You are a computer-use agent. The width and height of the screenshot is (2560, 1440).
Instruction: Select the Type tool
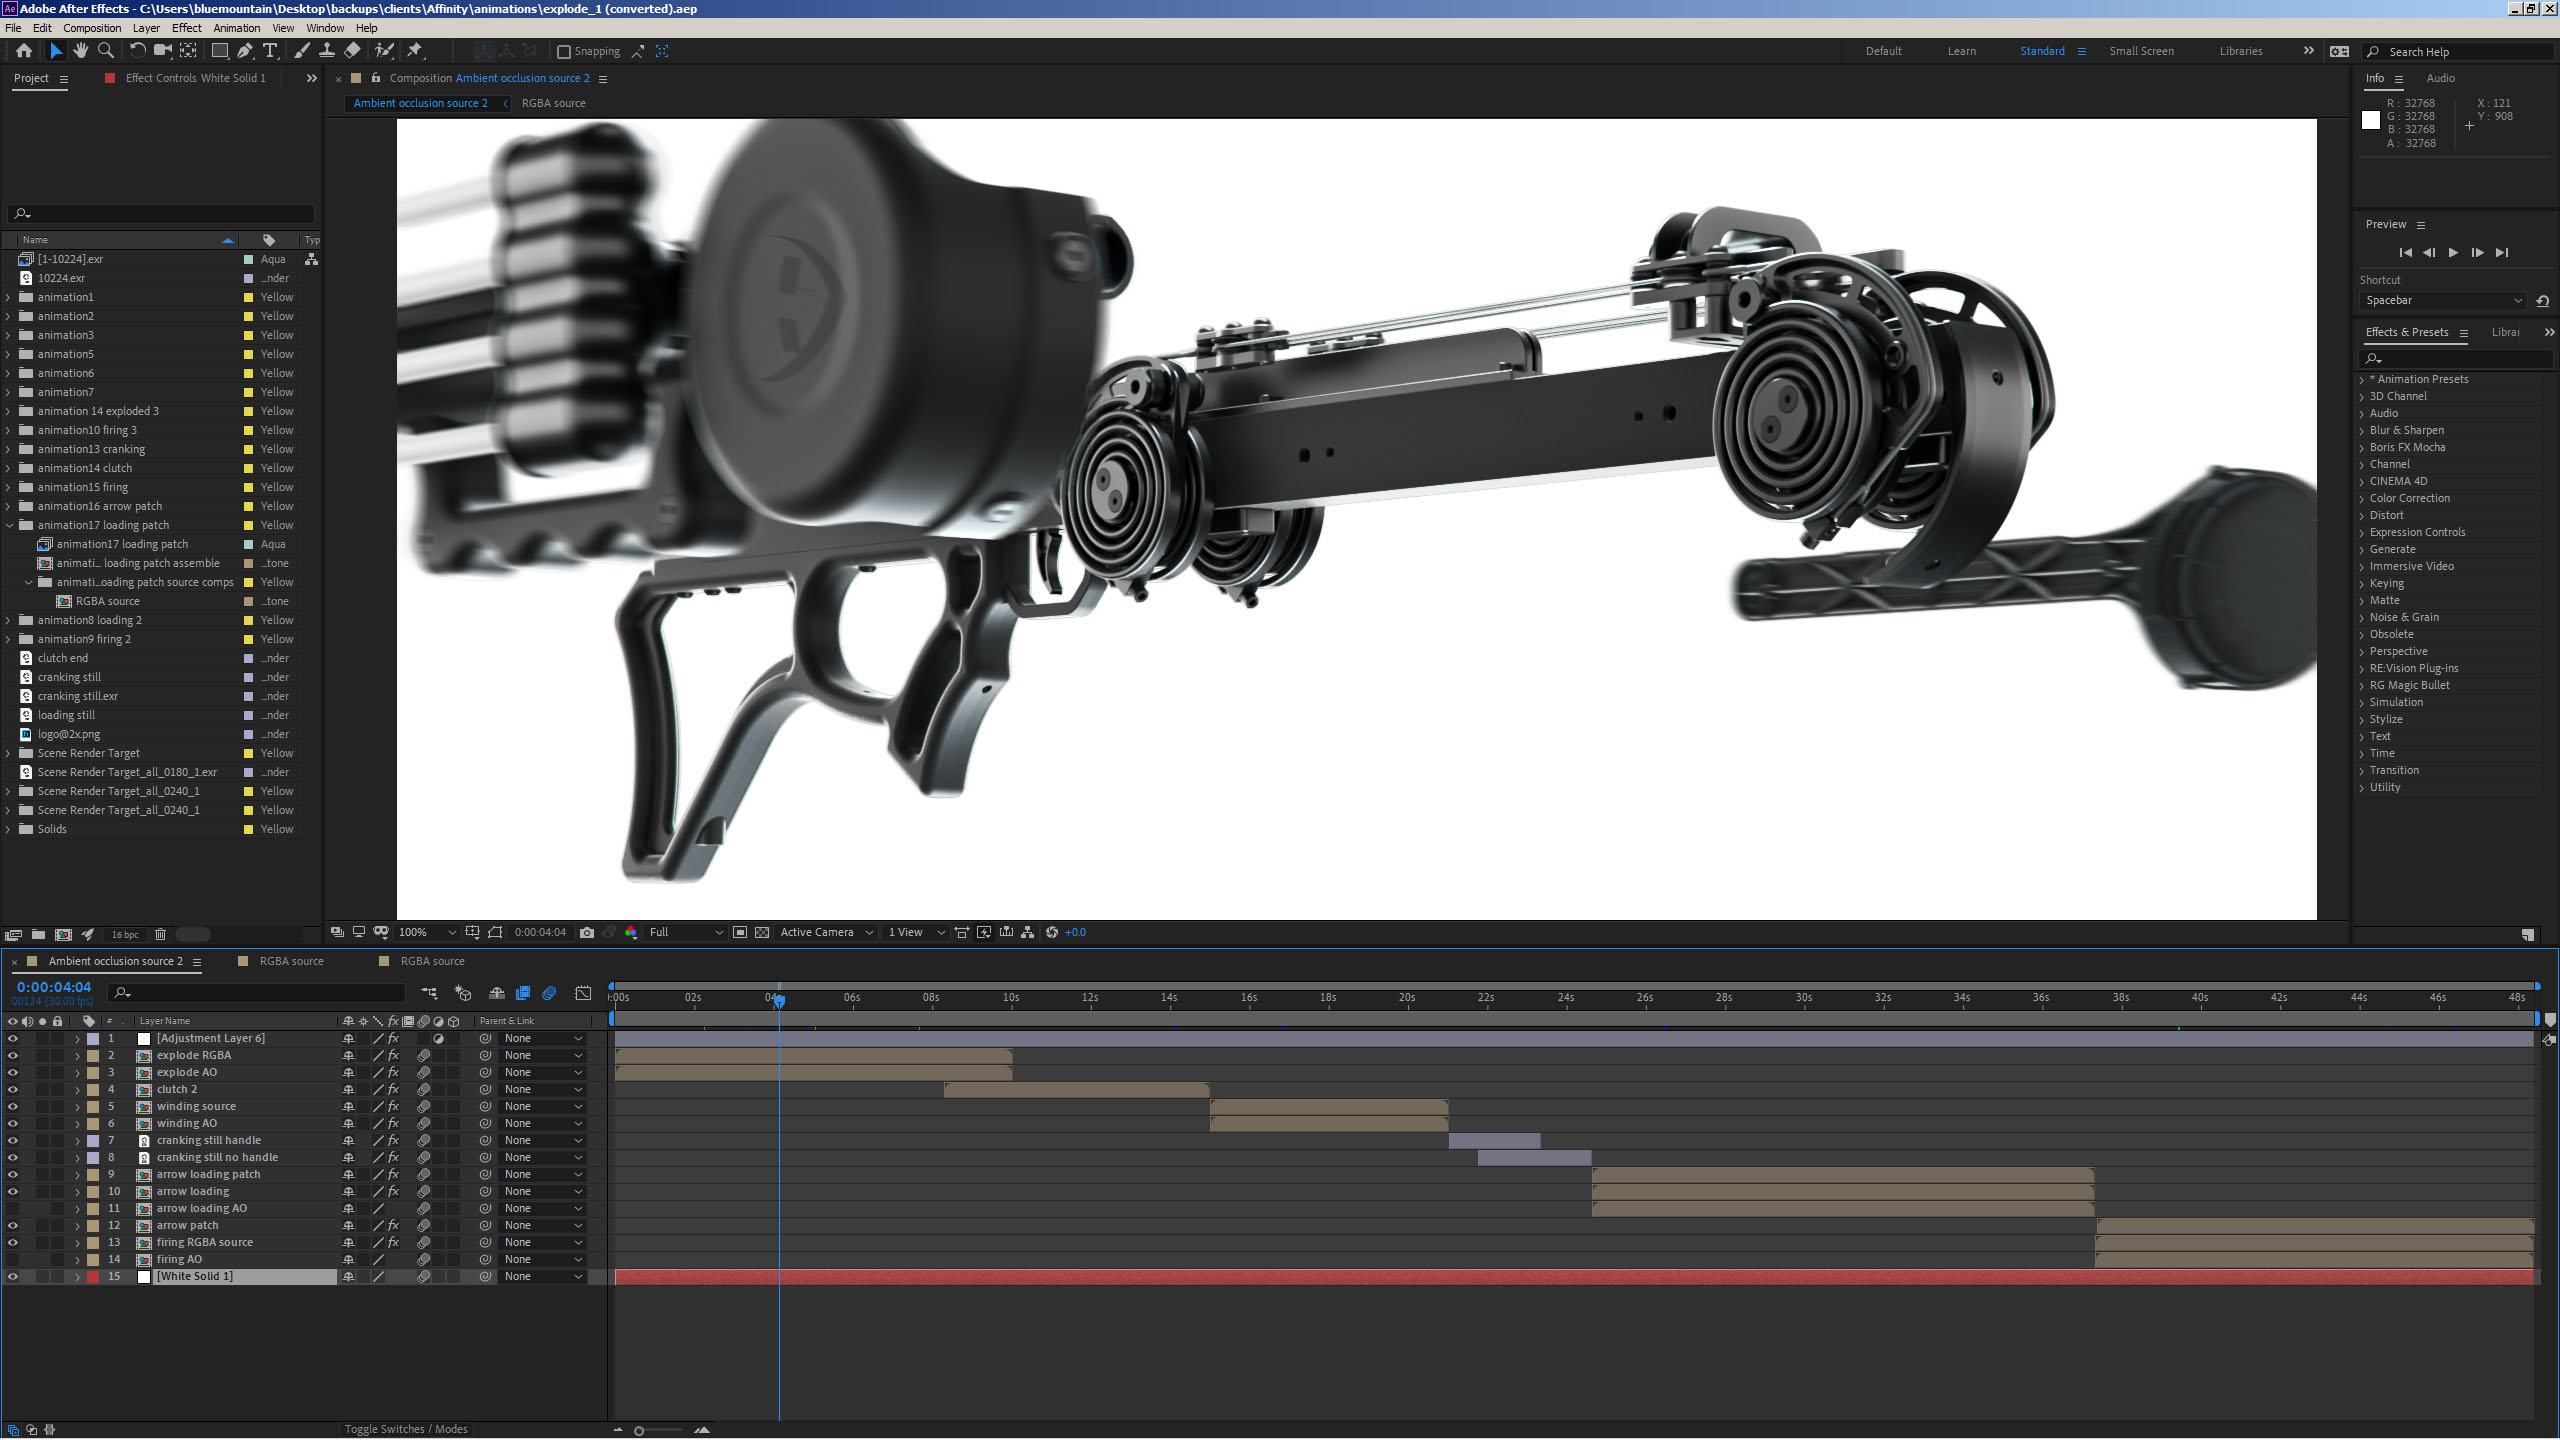click(270, 51)
